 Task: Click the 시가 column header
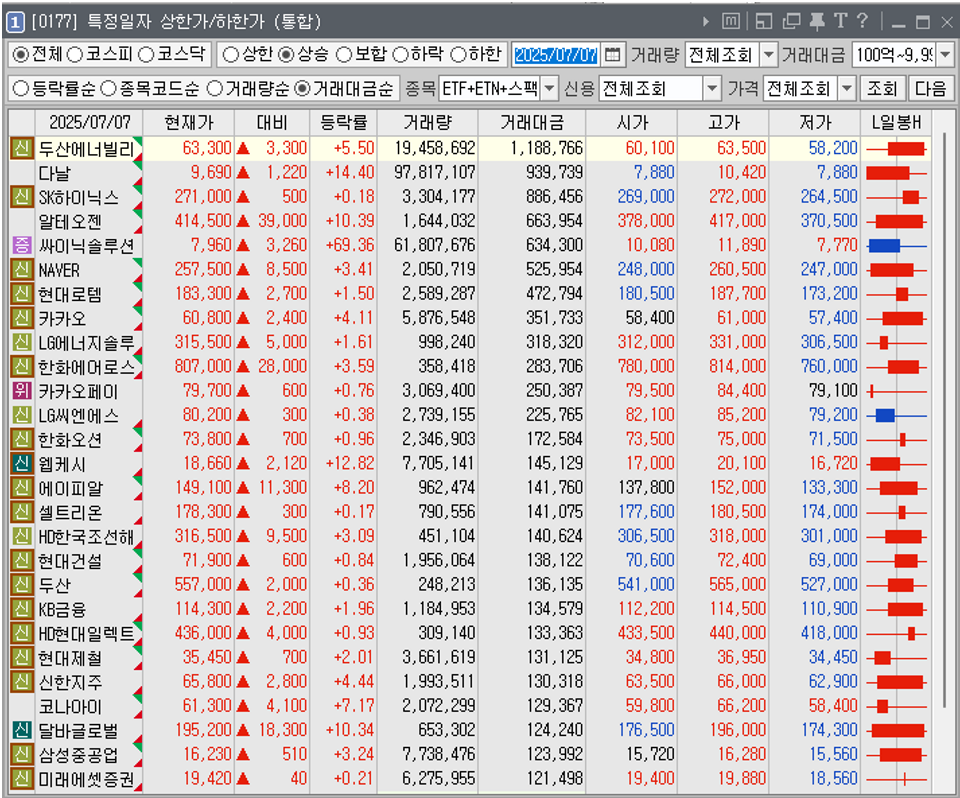coord(632,122)
